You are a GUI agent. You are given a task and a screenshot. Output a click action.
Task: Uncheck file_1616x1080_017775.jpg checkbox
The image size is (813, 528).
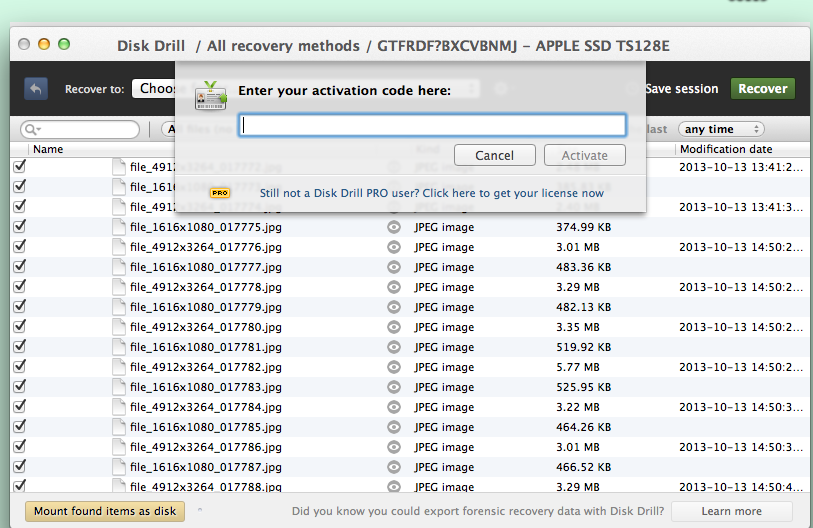click(x=20, y=227)
